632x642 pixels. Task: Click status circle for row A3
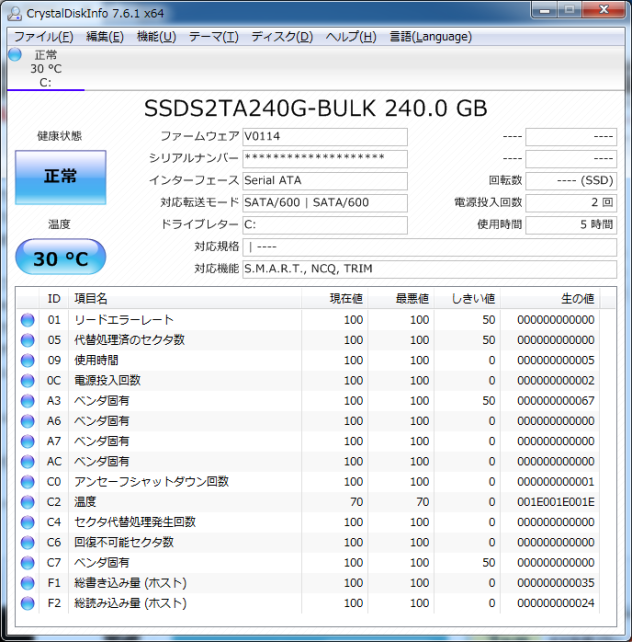pos(28,401)
